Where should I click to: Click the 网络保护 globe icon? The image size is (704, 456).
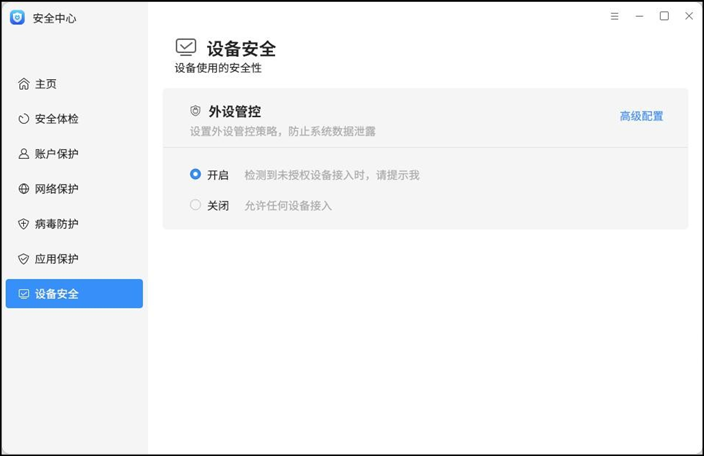coord(24,189)
